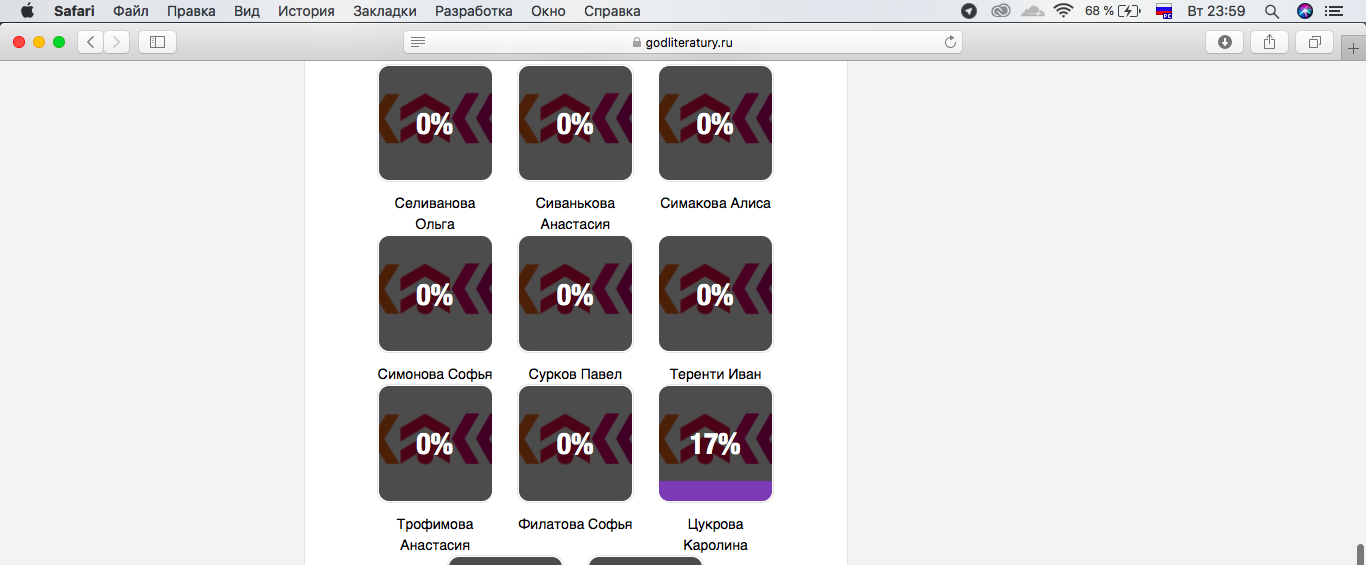Screen dimensions: 1366x565
Task: Select the vote tile above Симонова Софья
Action: (x=435, y=294)
